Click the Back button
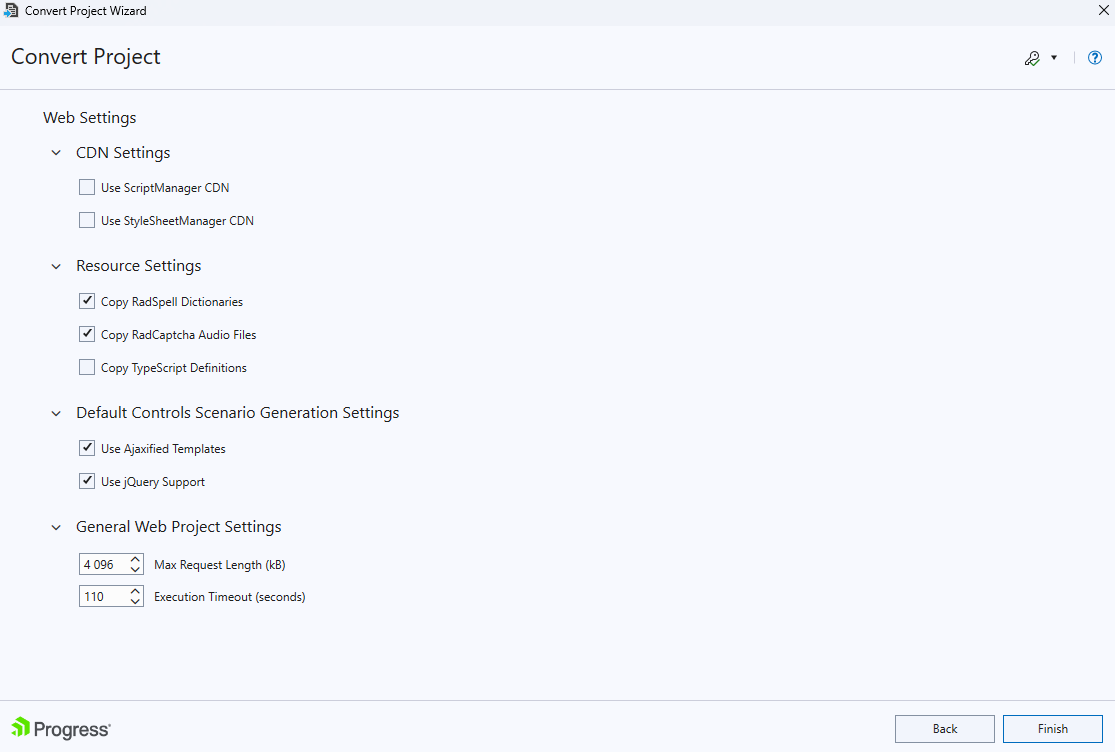The height and width of the screenshot is (752, 1115). 944,728
